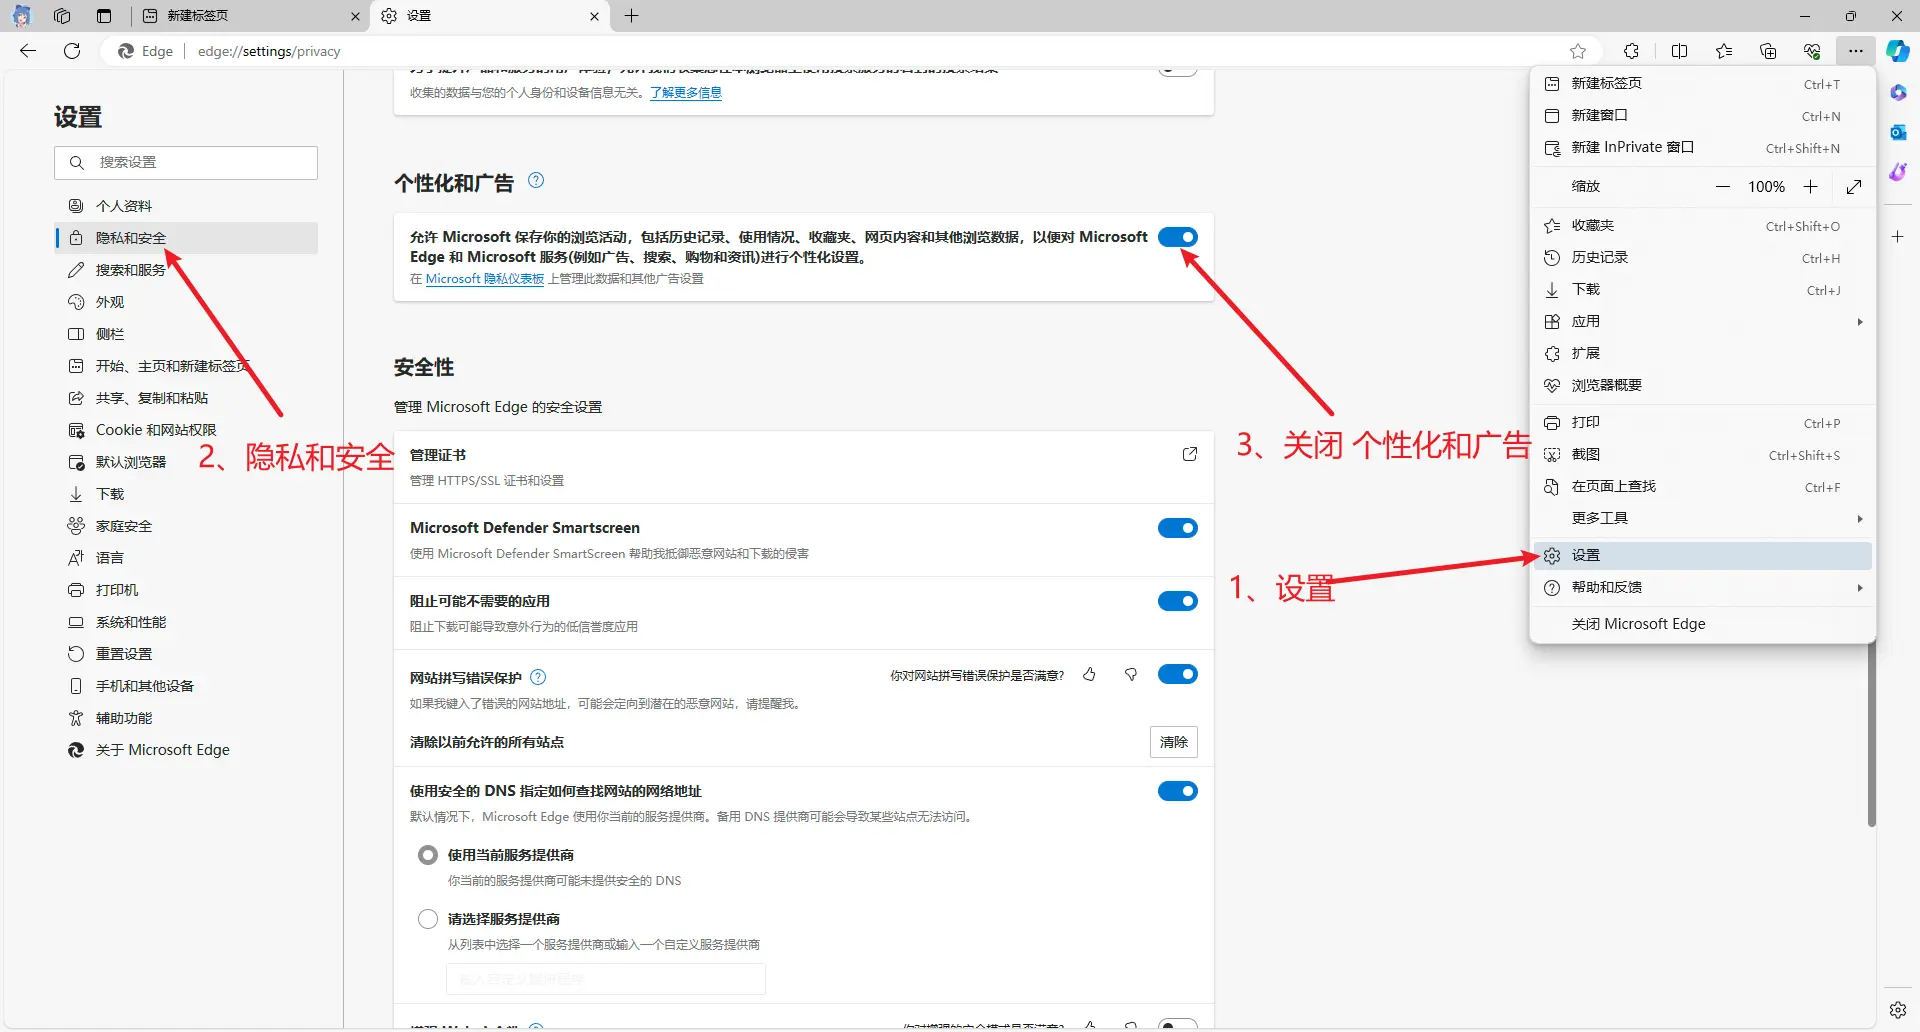The image size is (1920, 1032).
Task: Expand the 应用 submenu arrow
Action: (1859, 321)
